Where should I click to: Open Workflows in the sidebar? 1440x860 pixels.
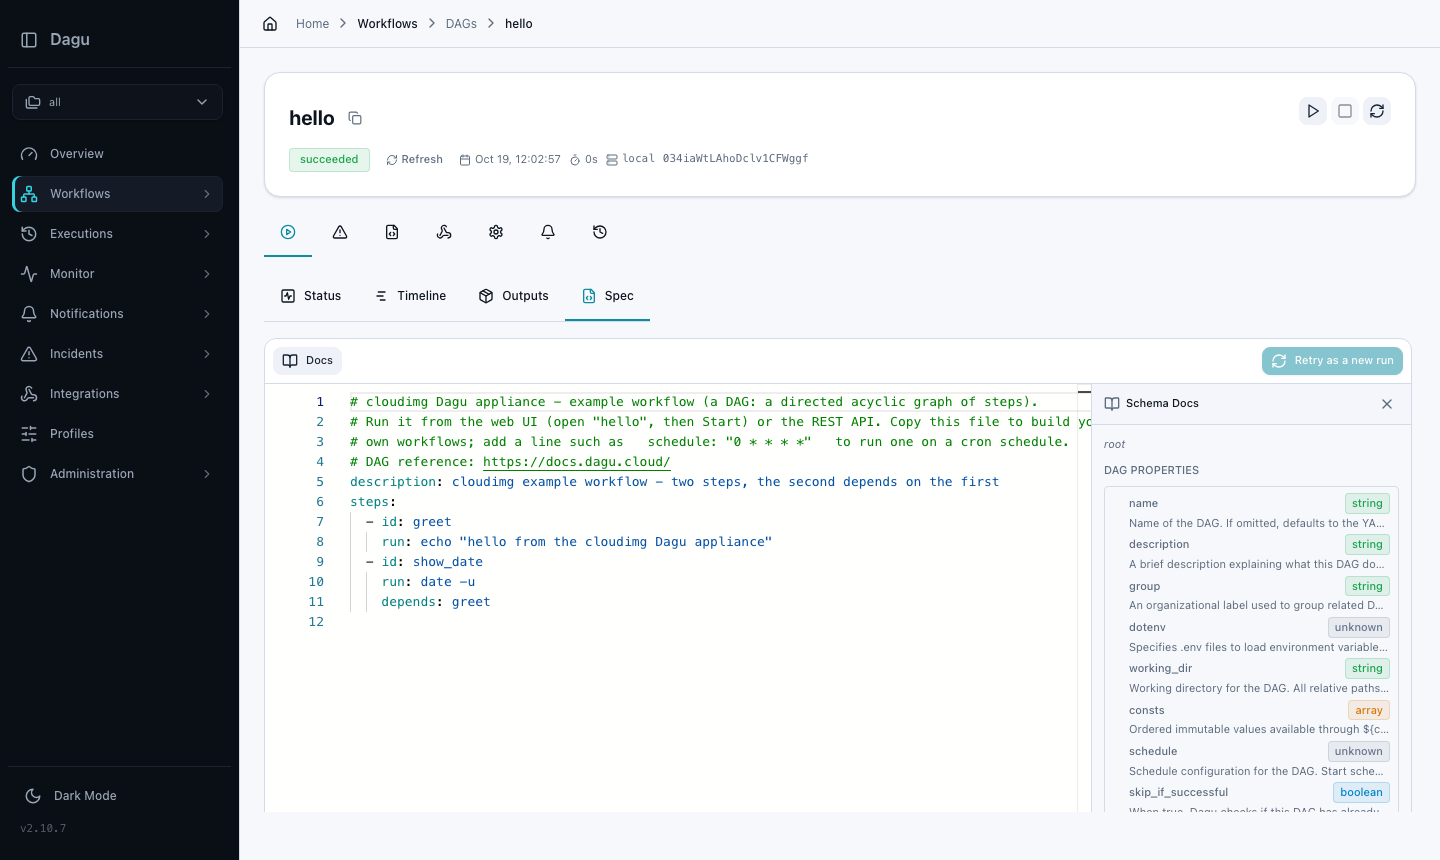click(x=117, y=194)
